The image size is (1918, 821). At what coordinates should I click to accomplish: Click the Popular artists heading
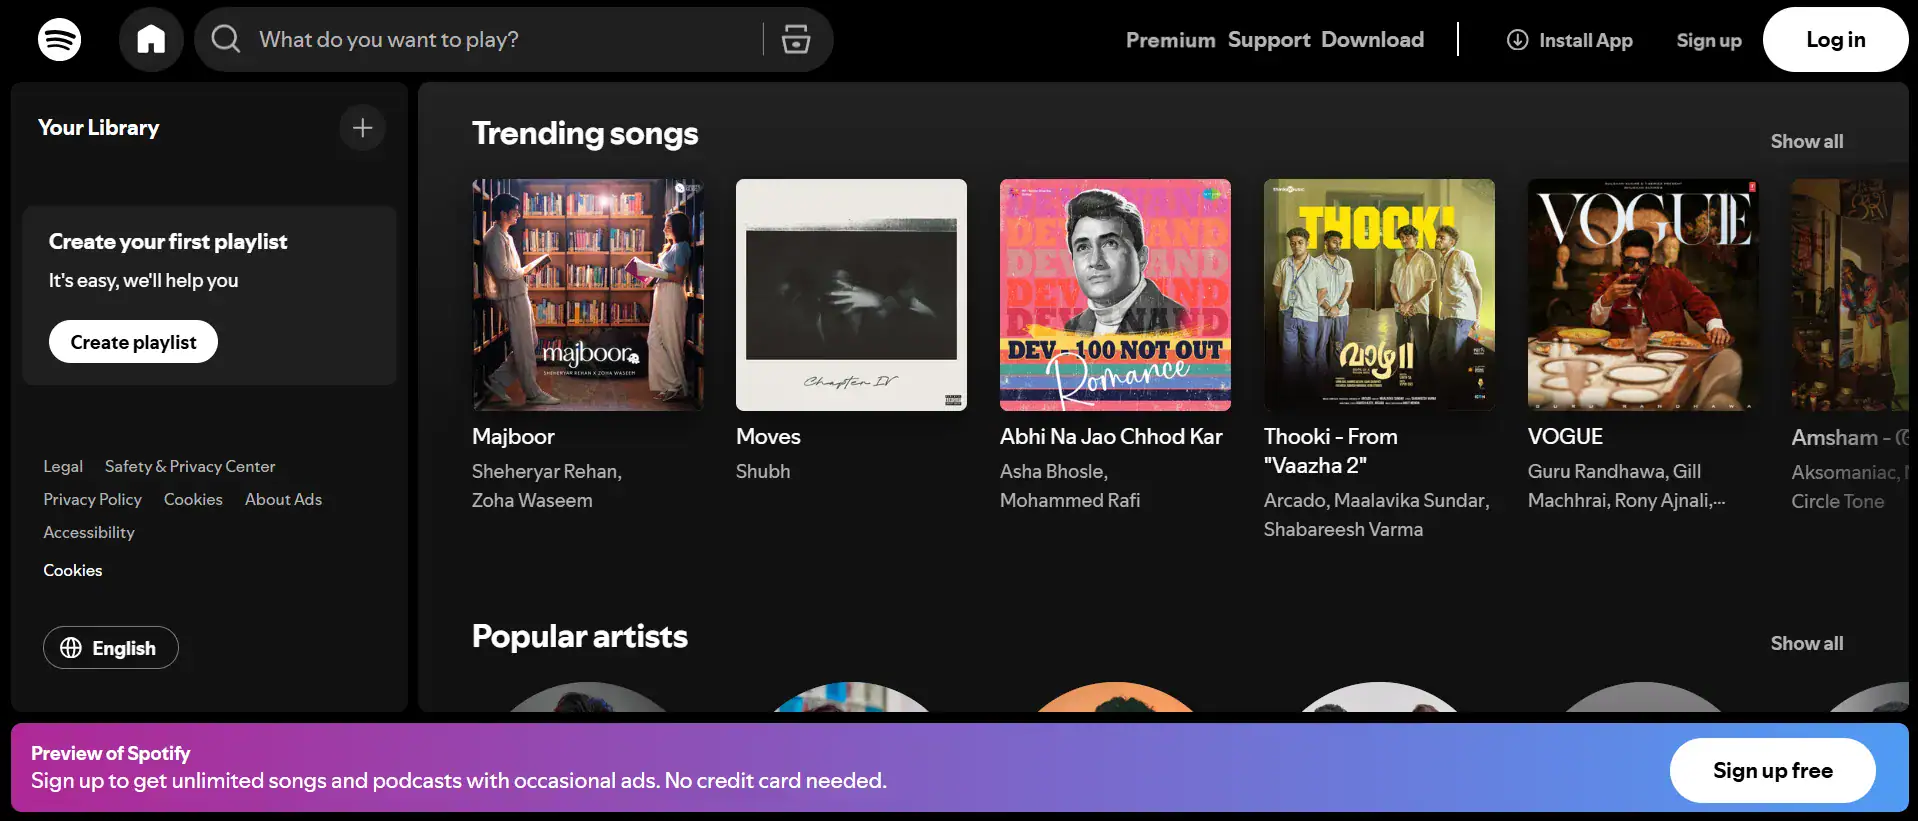(x=580, y=637)
